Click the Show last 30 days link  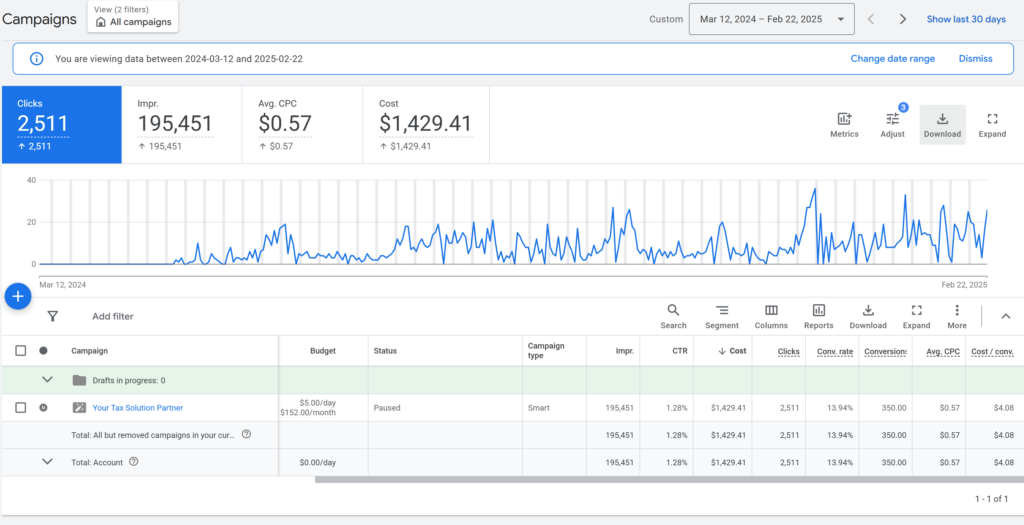pos(965,19)
